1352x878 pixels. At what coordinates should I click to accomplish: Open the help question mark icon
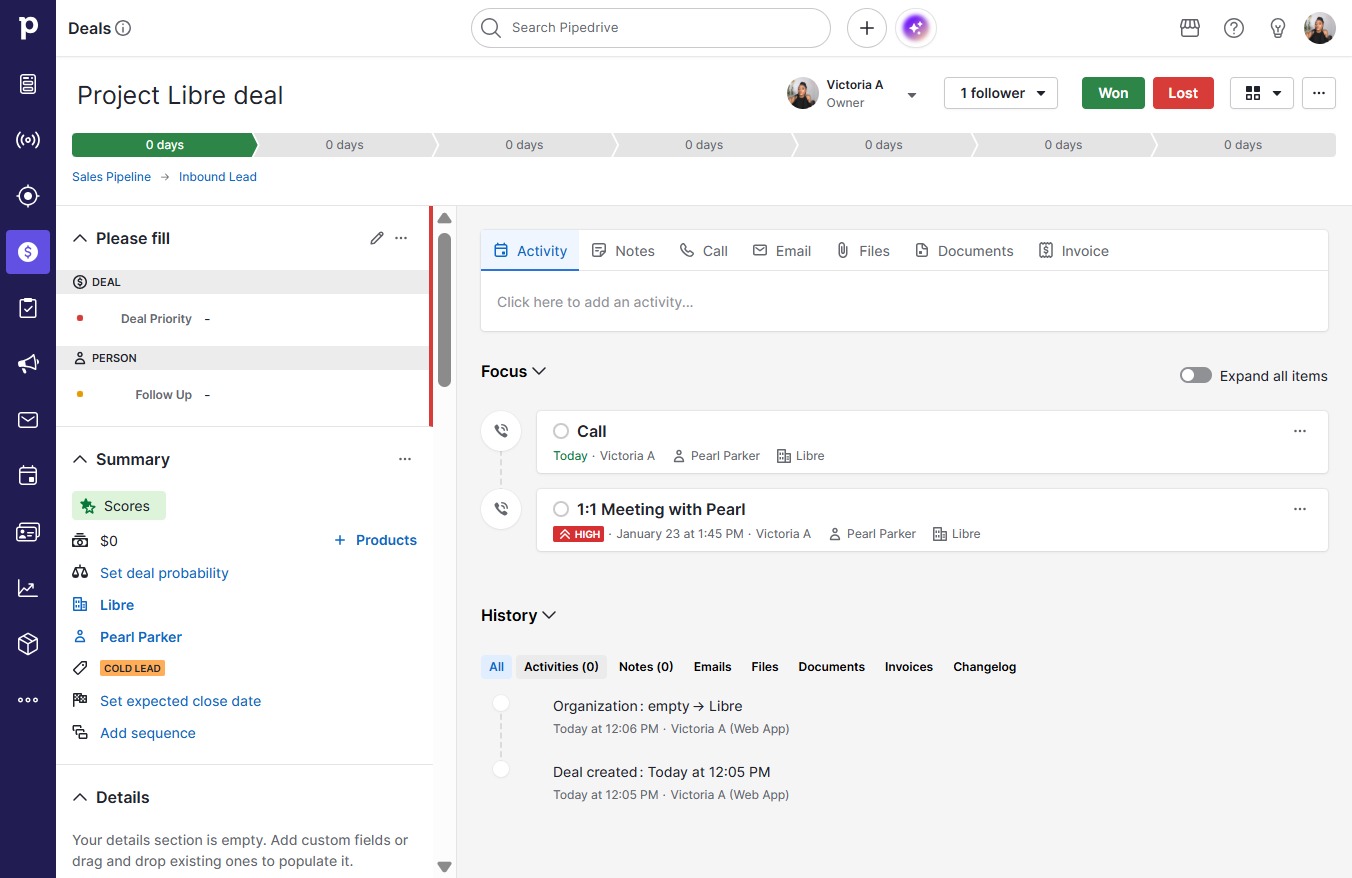[1234, 28]
